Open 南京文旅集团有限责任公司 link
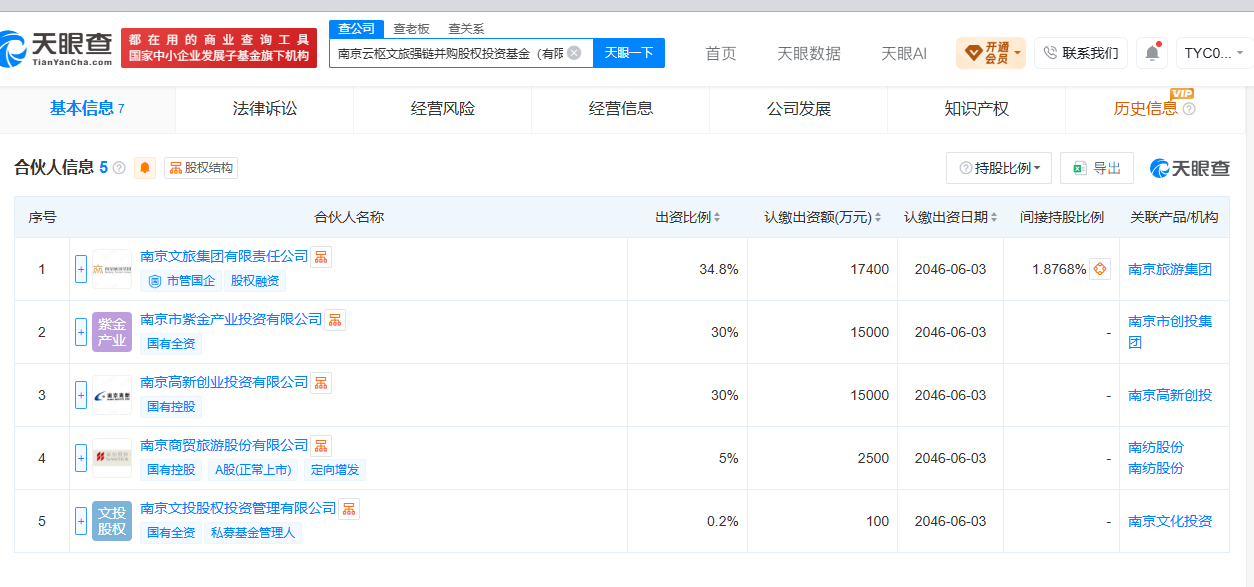Viewport: 1254px width, 587px height. 225,256
